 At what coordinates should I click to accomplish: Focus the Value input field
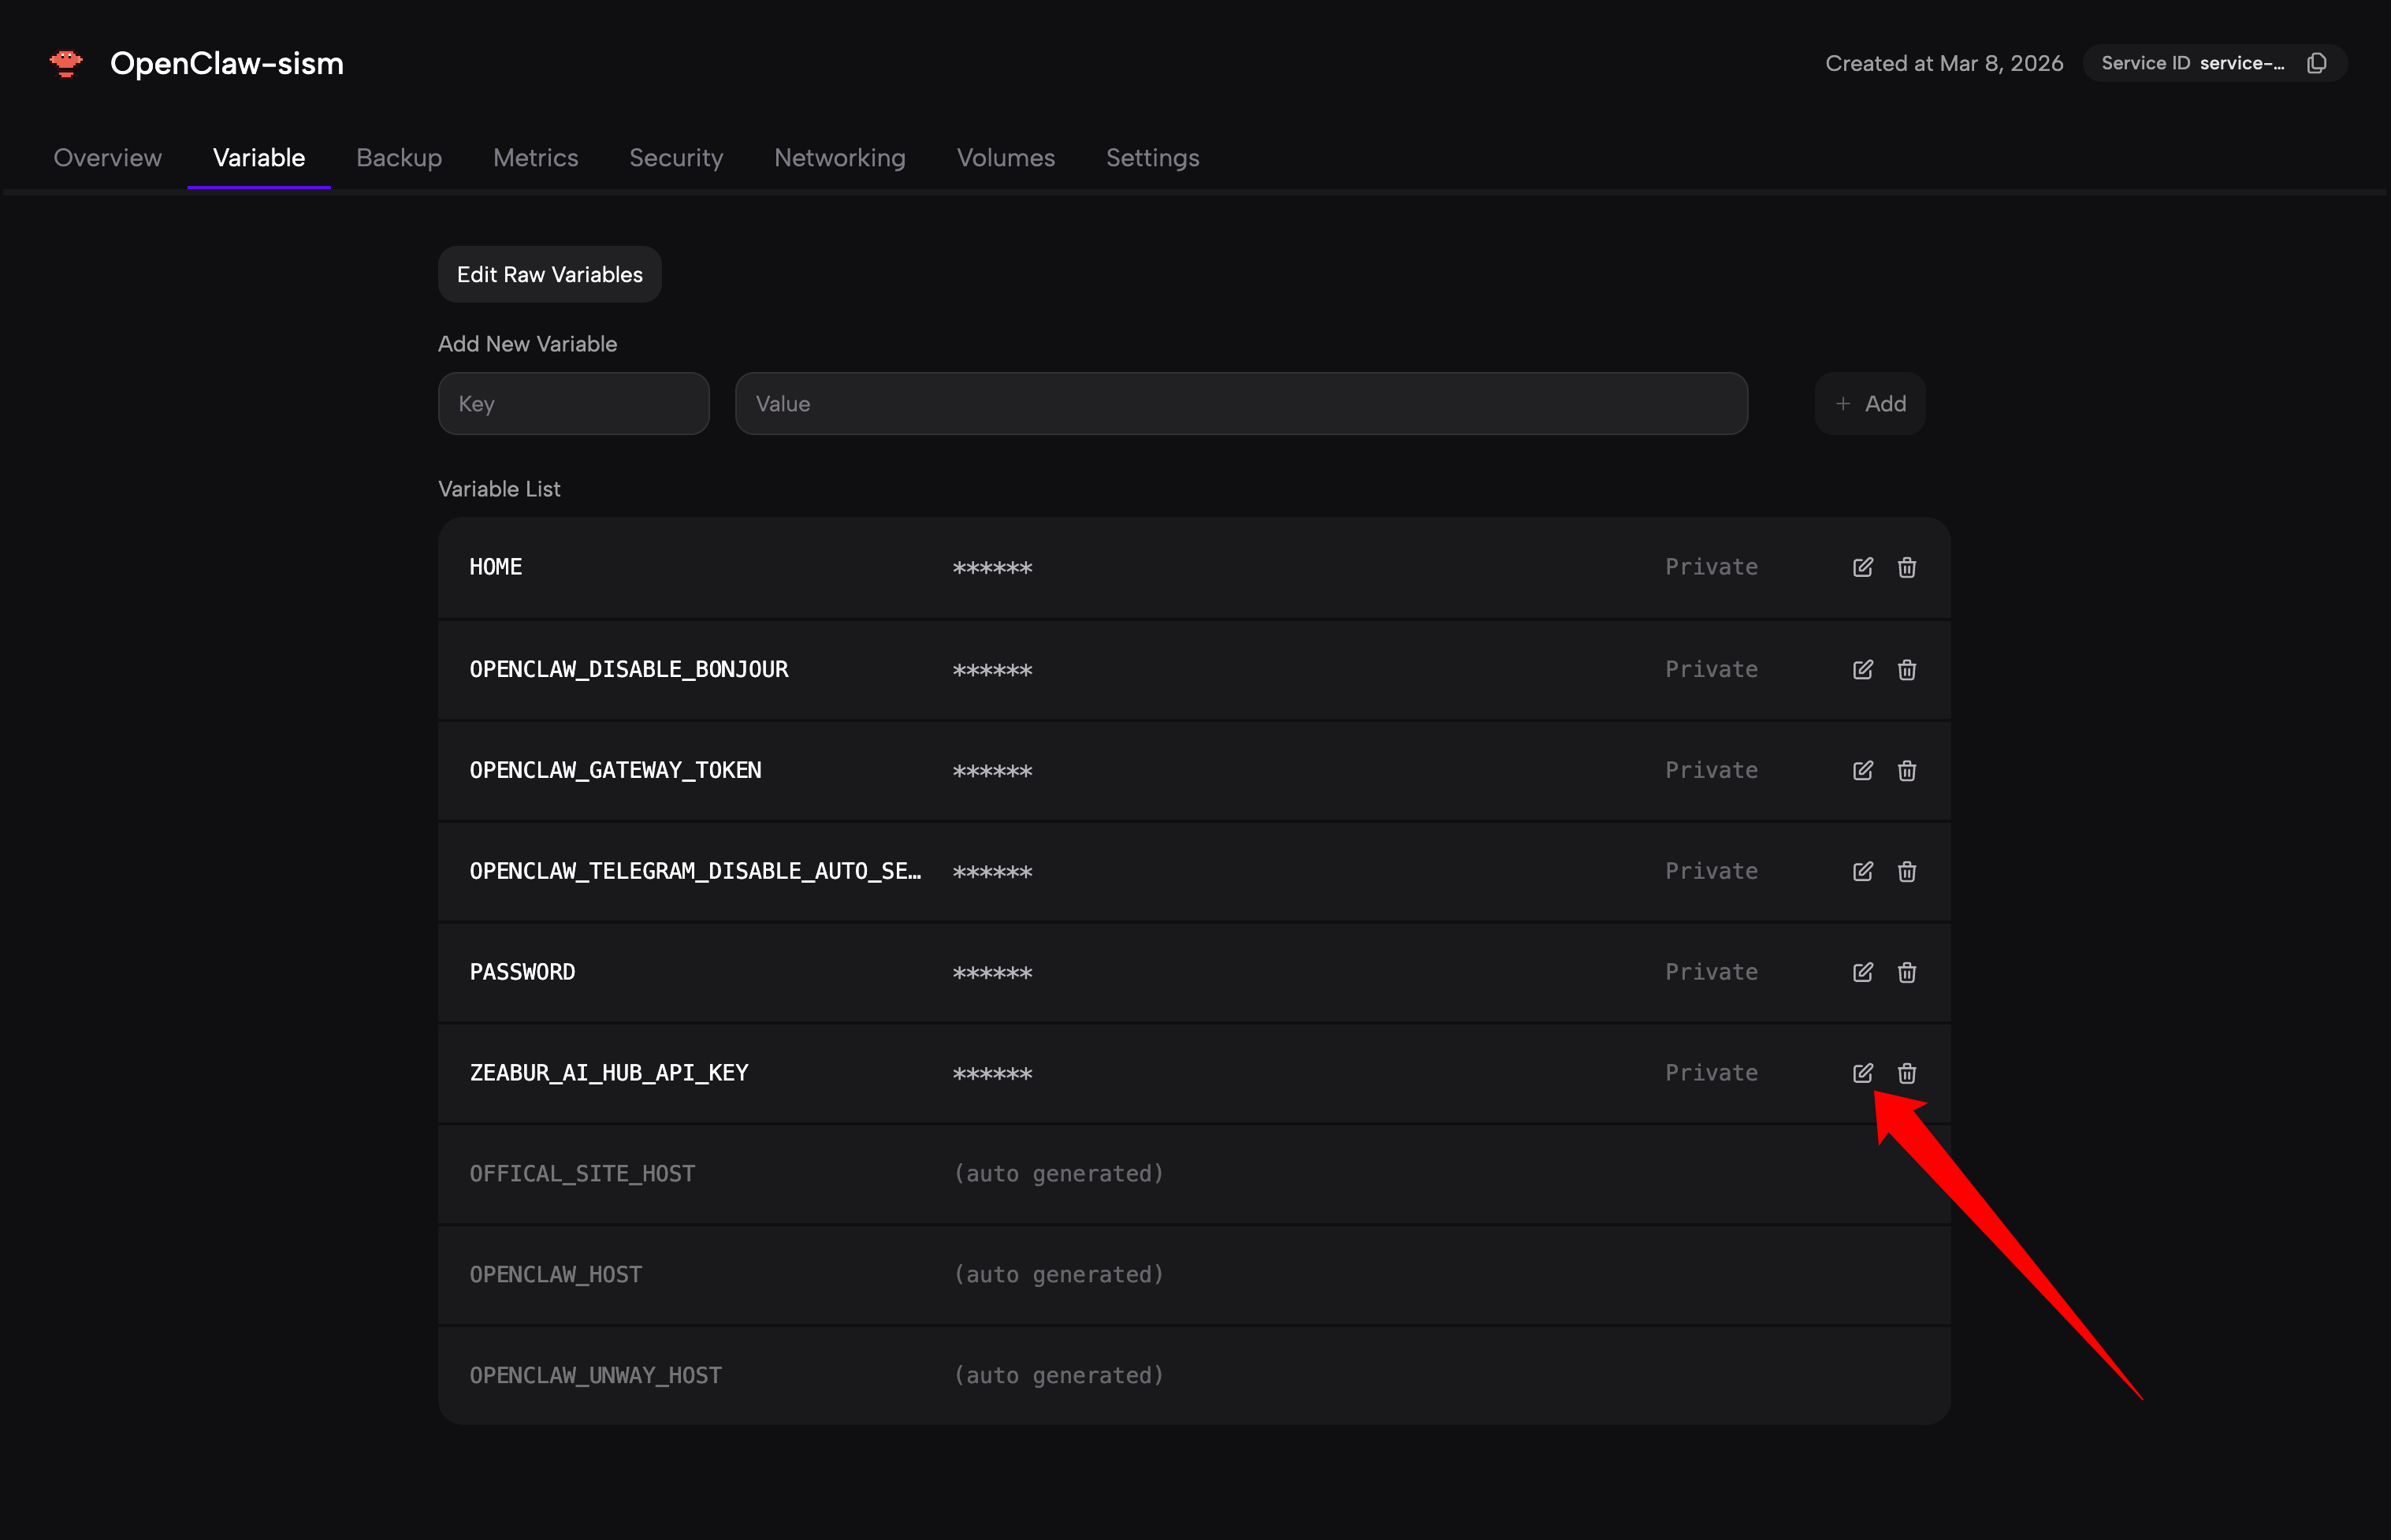(1240, 404)
